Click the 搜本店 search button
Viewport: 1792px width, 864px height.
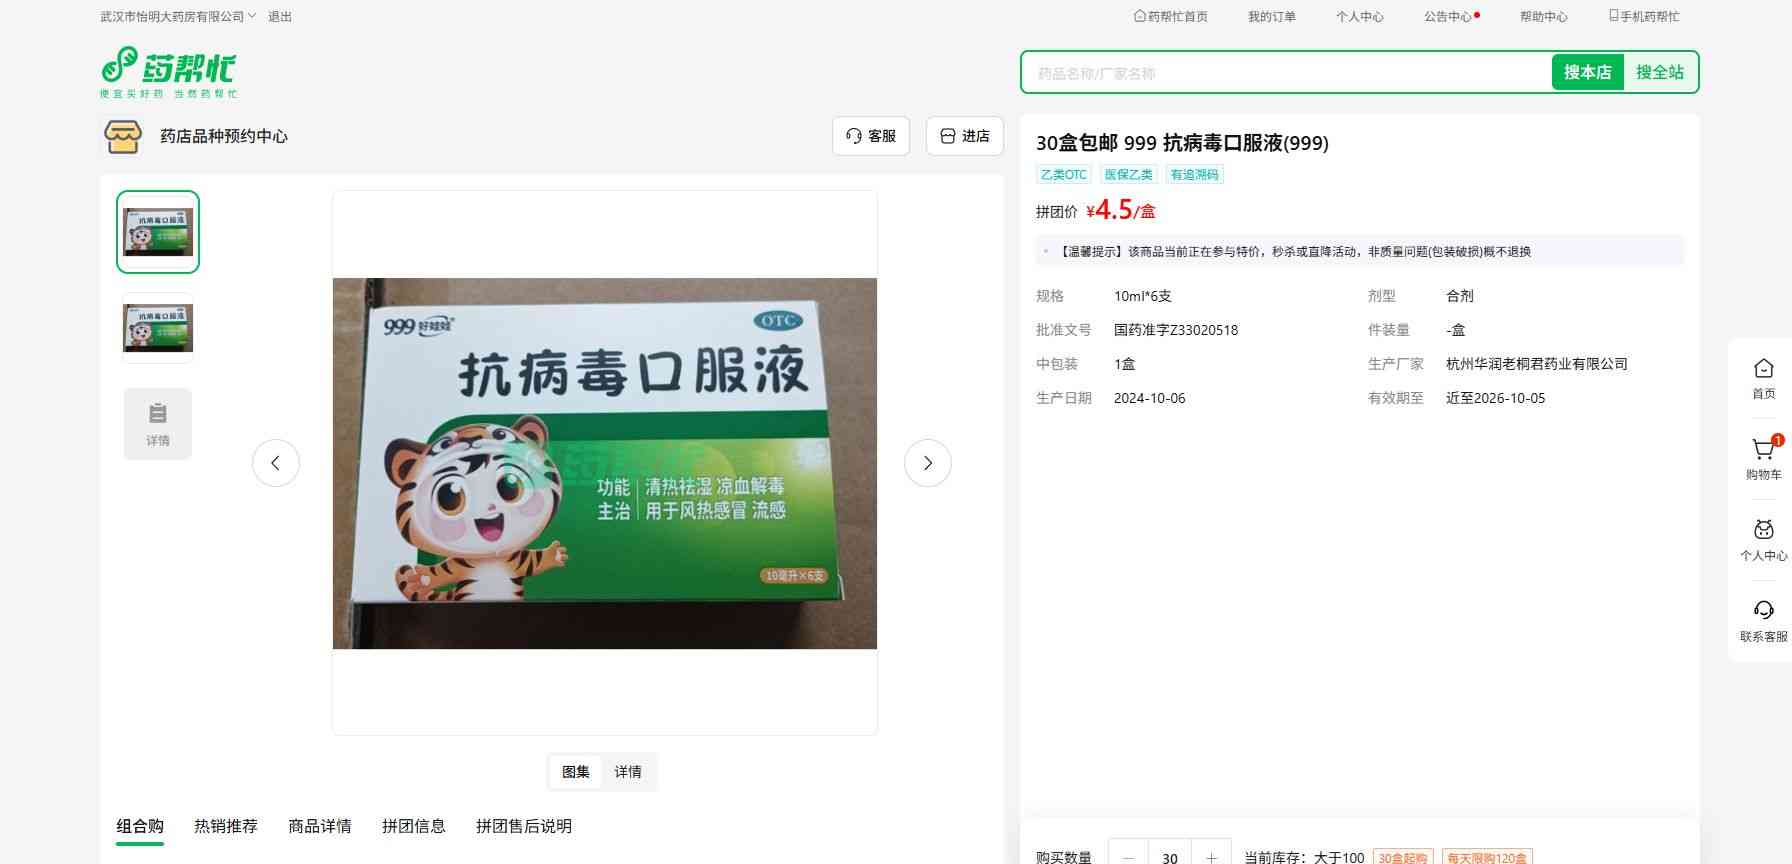coord(1587,72)
